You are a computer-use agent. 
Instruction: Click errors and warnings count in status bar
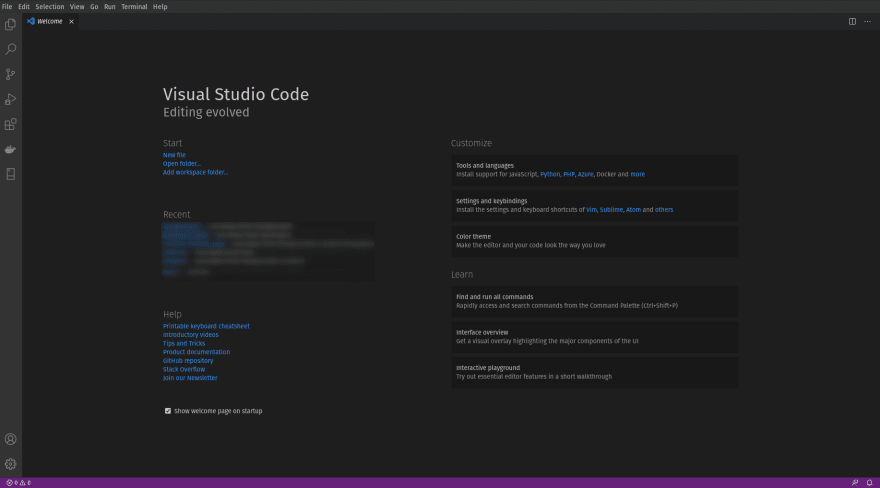18,483
